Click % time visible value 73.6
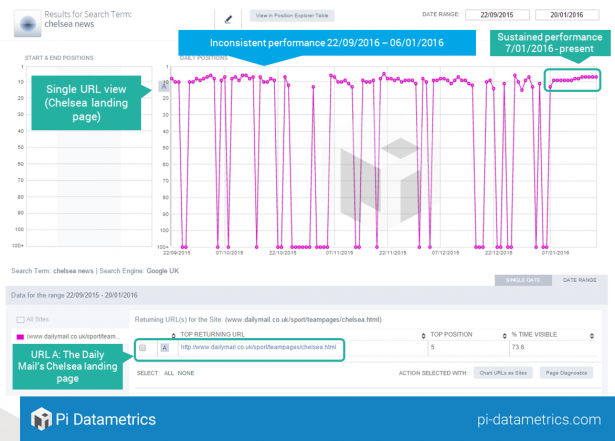The height and width of the screenshot is (441, 615). click(x=518, y=347)
